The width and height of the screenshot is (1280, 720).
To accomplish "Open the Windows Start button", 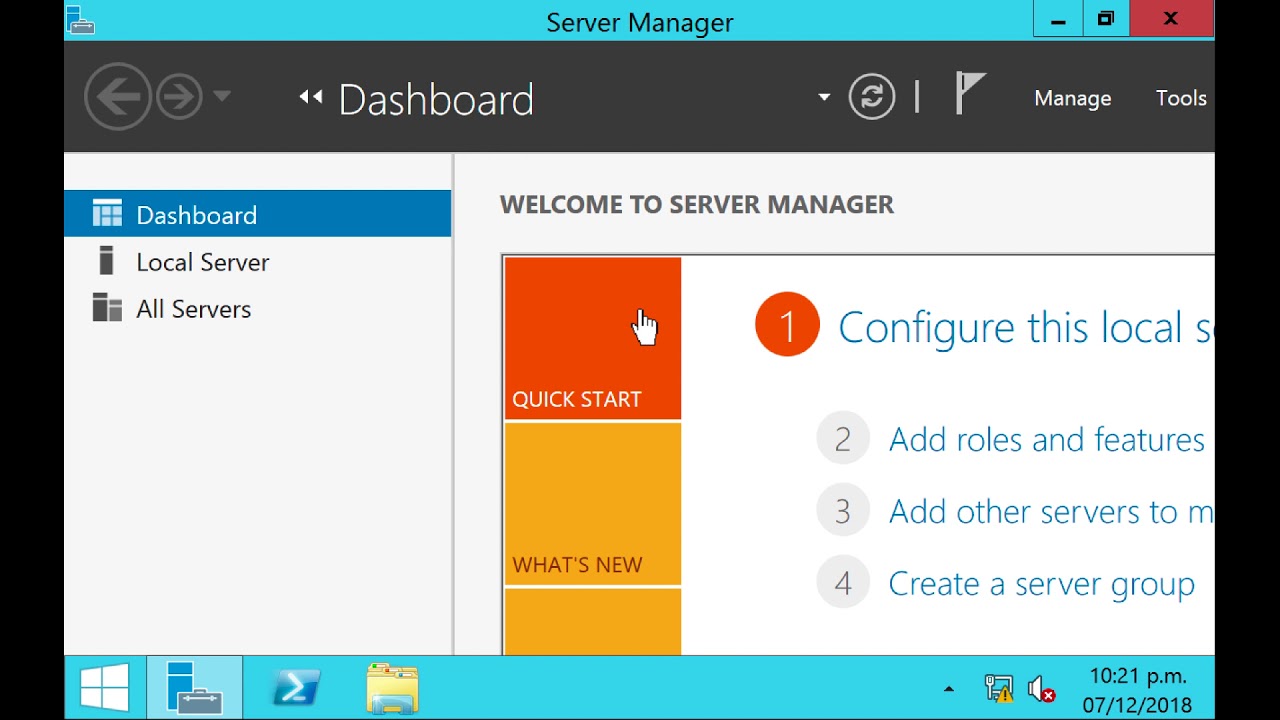I will click(x=105, y=688).
